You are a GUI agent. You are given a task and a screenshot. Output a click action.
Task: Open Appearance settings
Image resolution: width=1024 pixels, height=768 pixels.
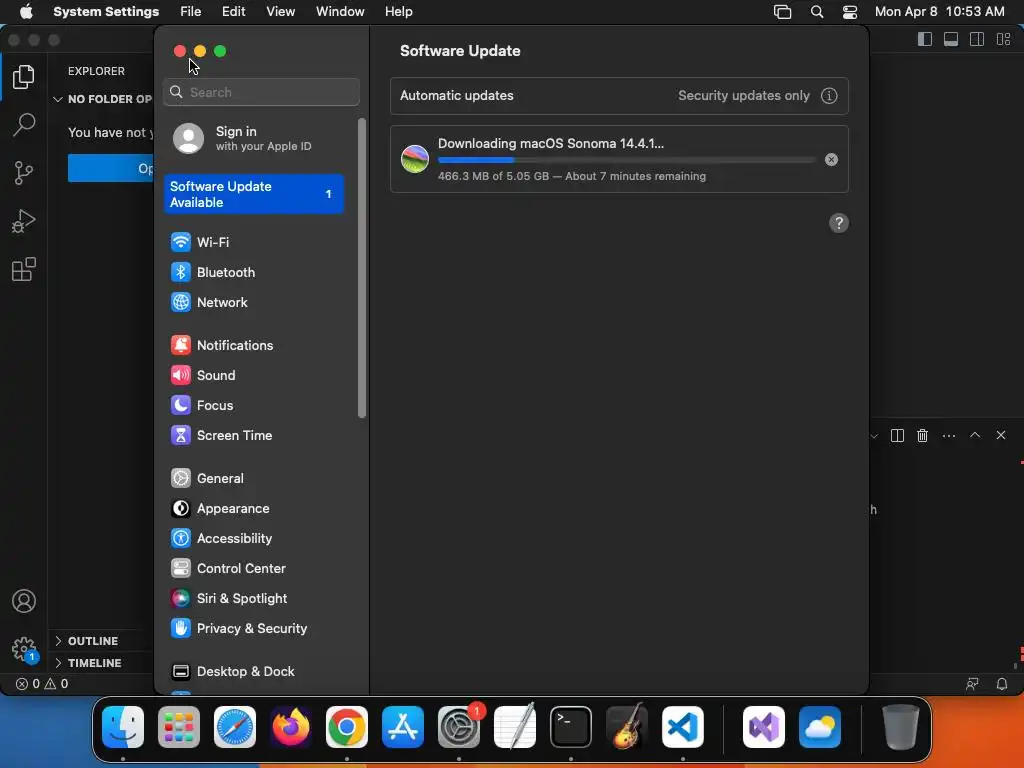[253, 509]
